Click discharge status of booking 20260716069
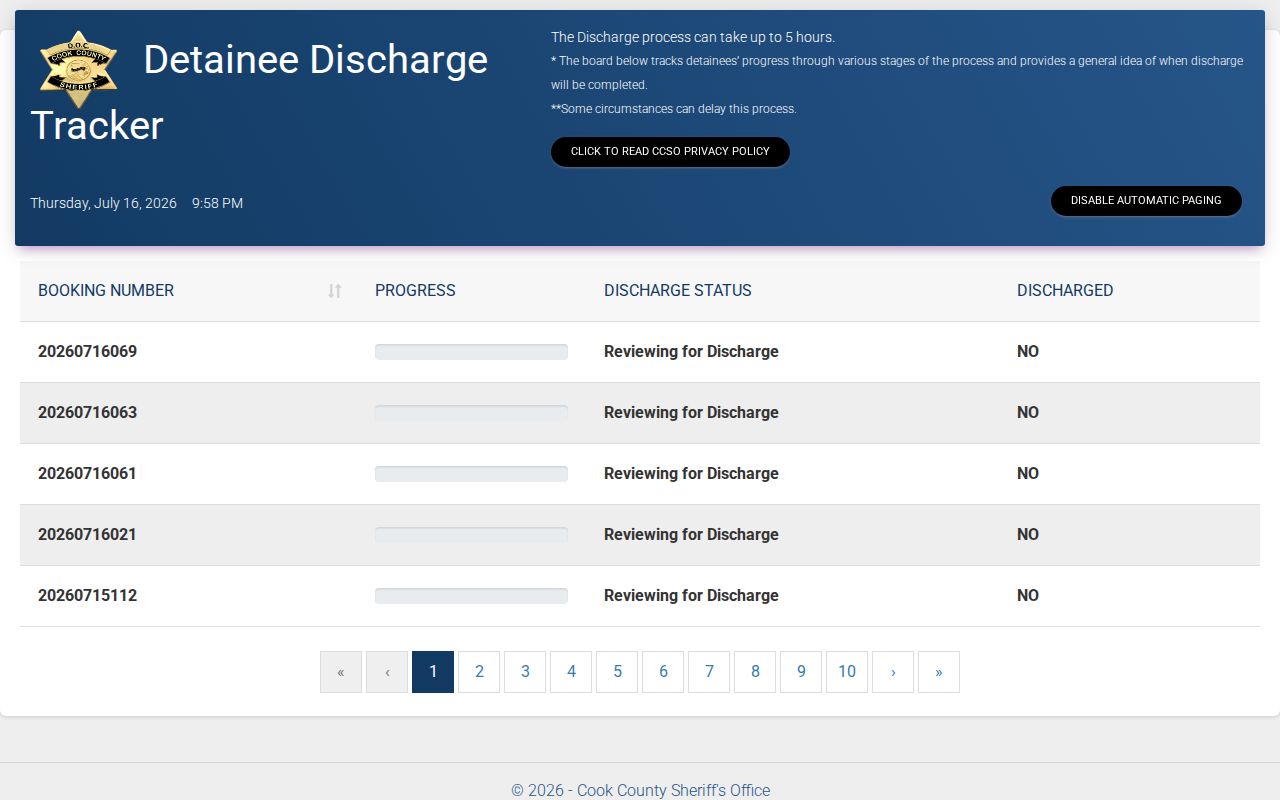 [691, 352]
